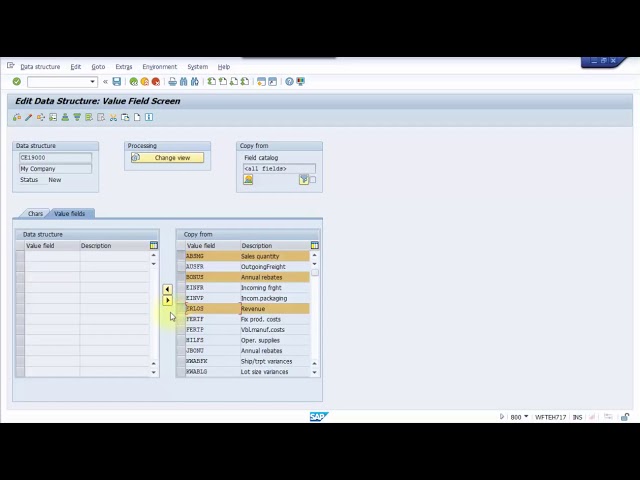Viewport: 640px width, 480px height.
Task: Open the Data structure menu
Action: pyautogui.click(x=40, y=67)
